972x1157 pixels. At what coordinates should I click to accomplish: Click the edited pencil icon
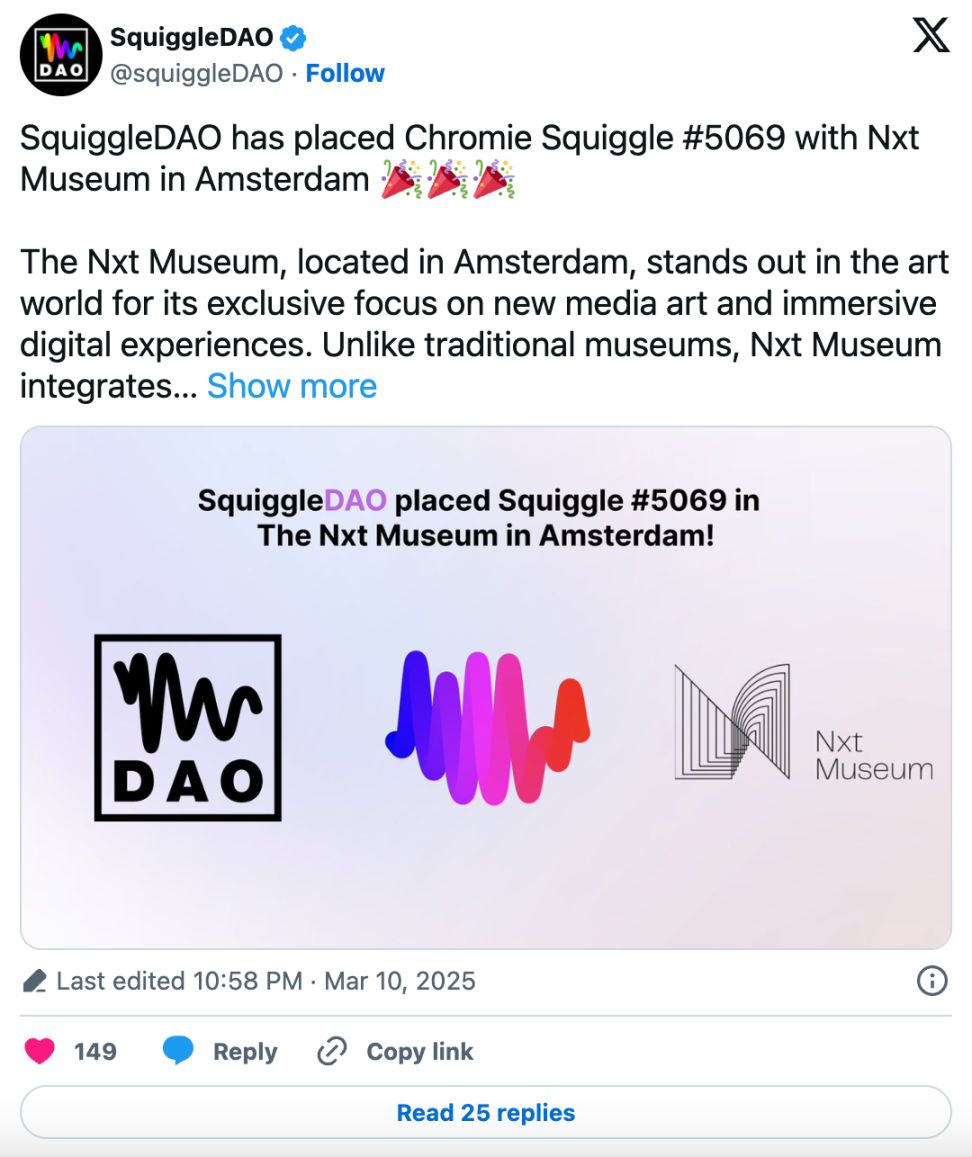pyautogui.click(x=34, y=981)
